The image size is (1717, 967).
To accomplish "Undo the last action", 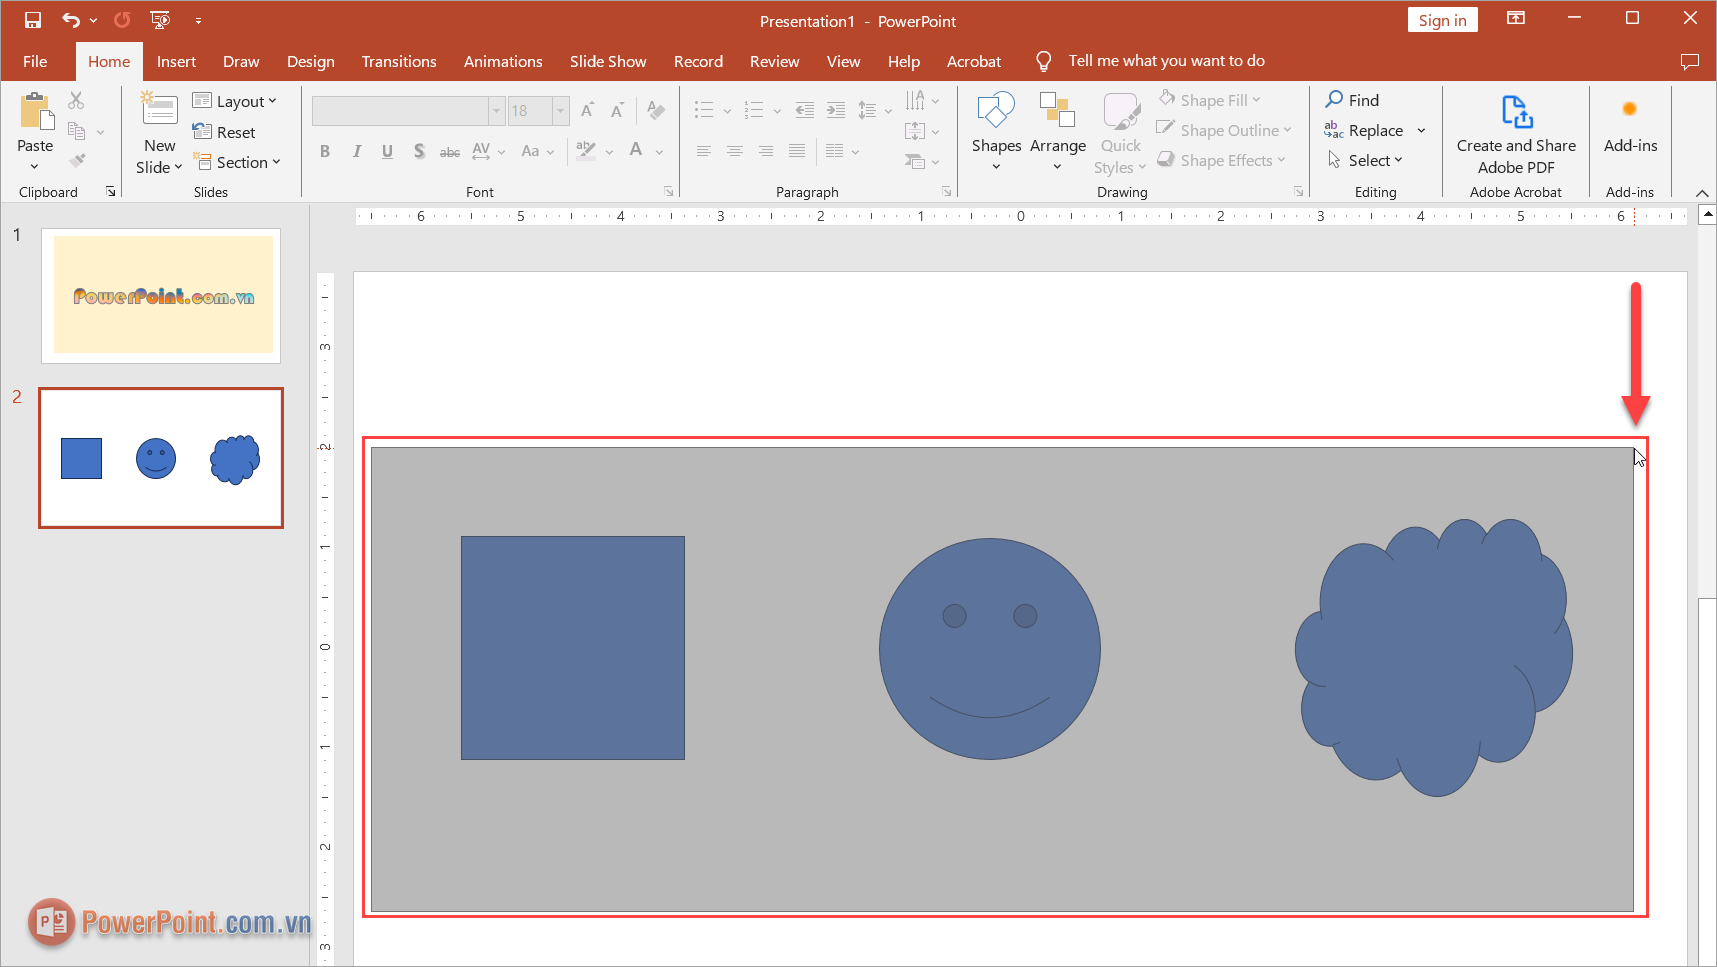I will [71, 20].
